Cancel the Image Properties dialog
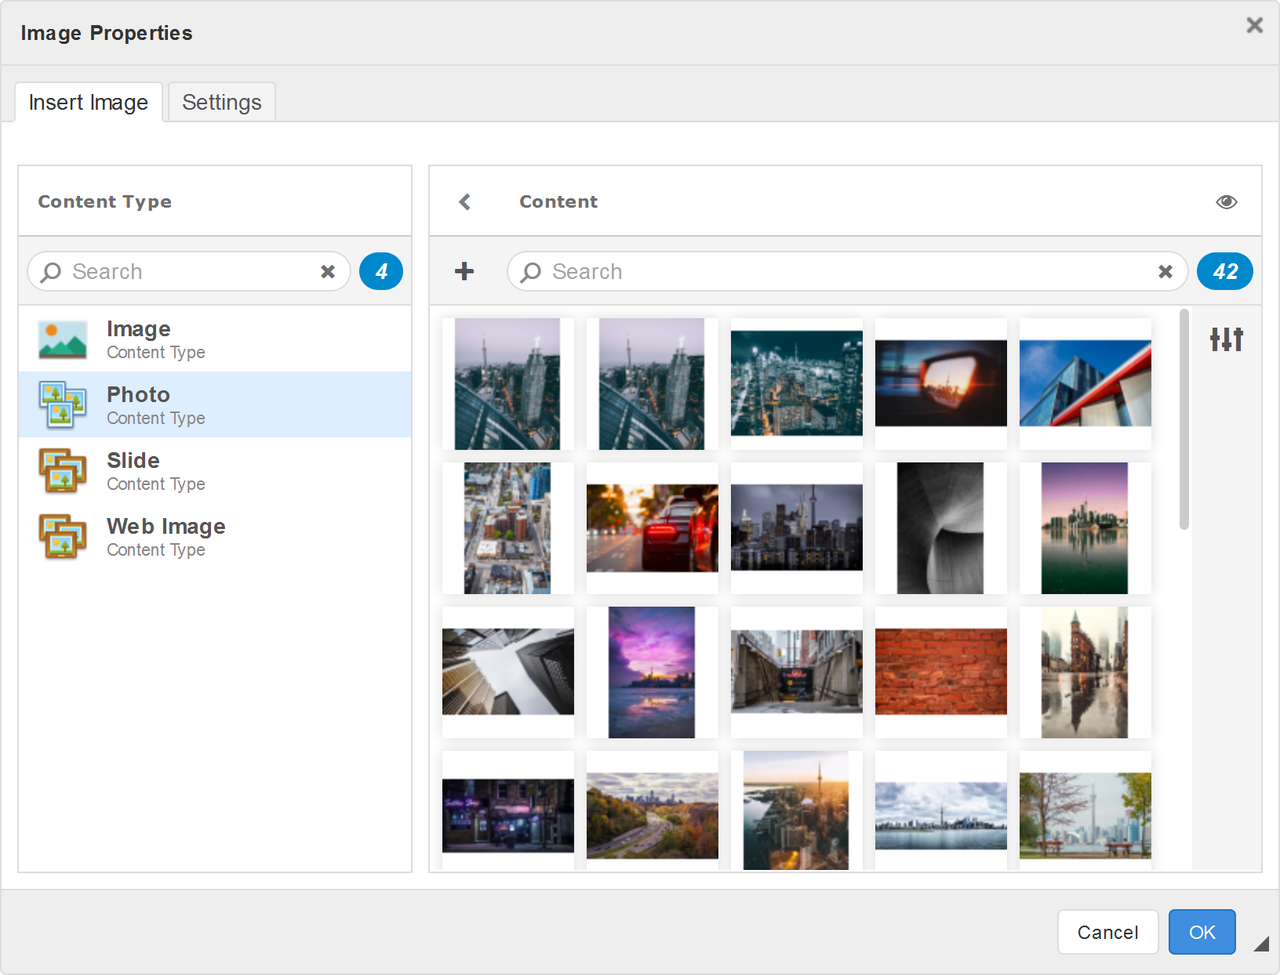The height and width of the screenshot is (975, 1280). (x=1108, y=931)
